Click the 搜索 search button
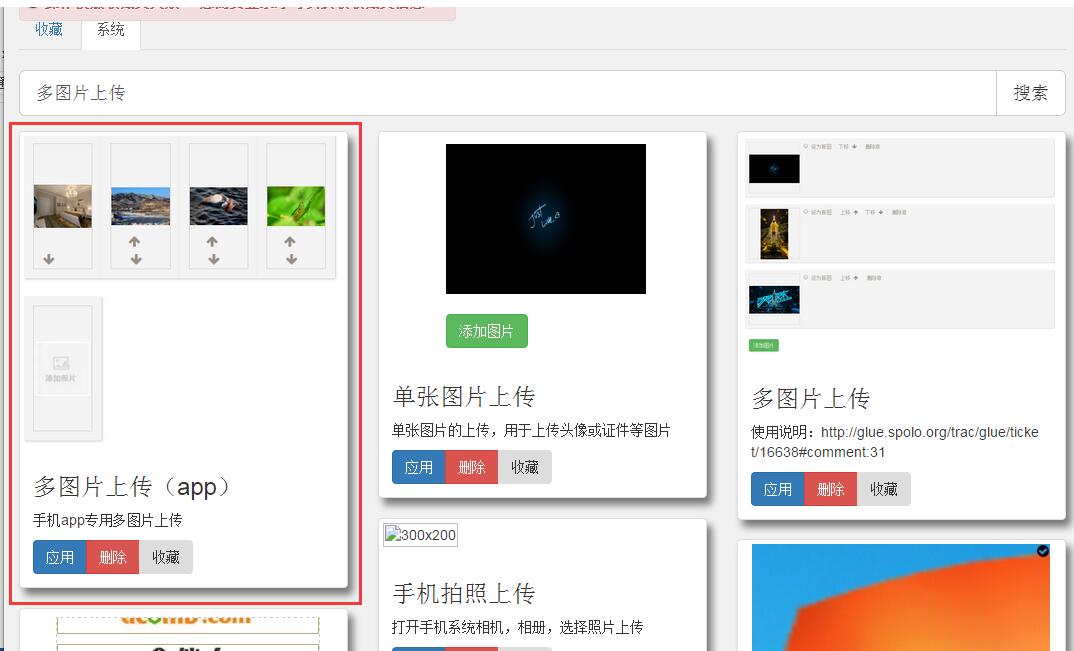1074x651 pixels. coord(1030,93)
